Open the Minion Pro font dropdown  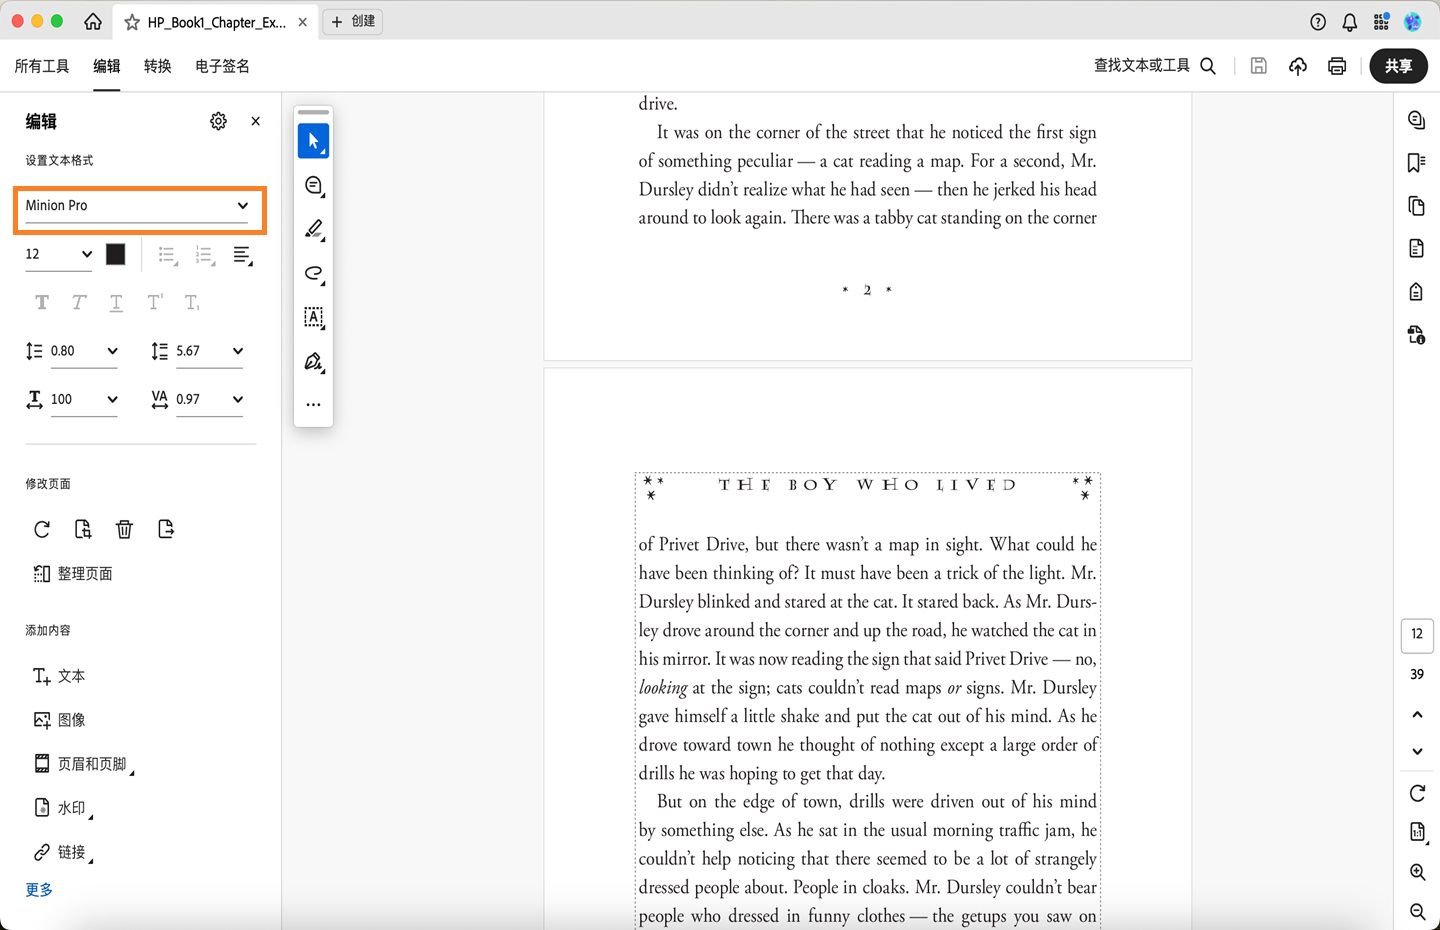[x=139, y=206]
